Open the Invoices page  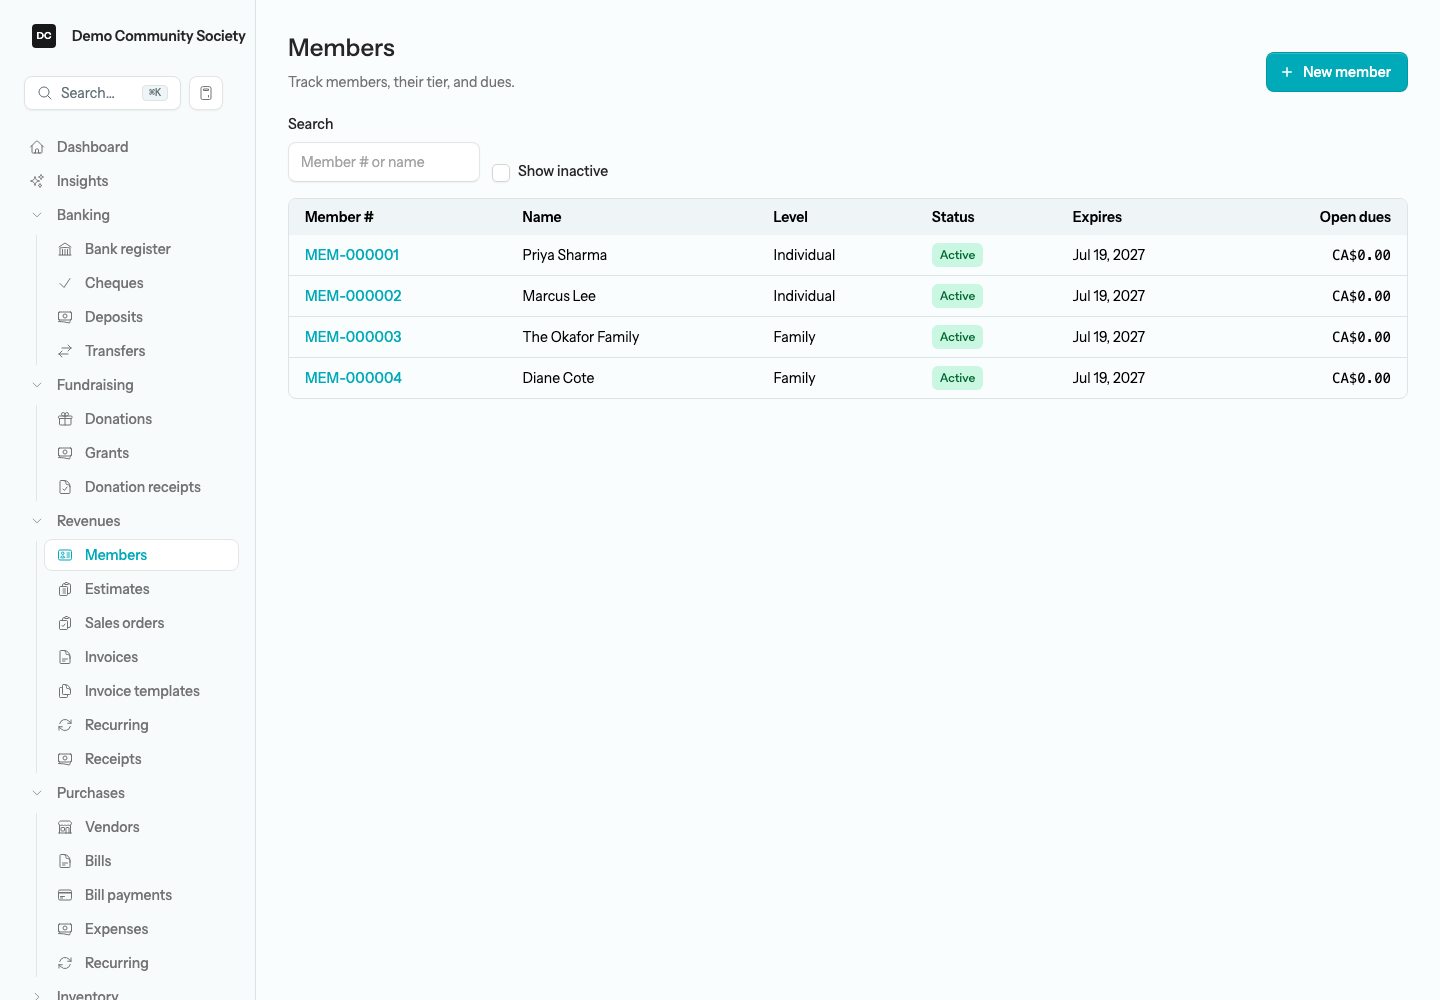[111, 657]
